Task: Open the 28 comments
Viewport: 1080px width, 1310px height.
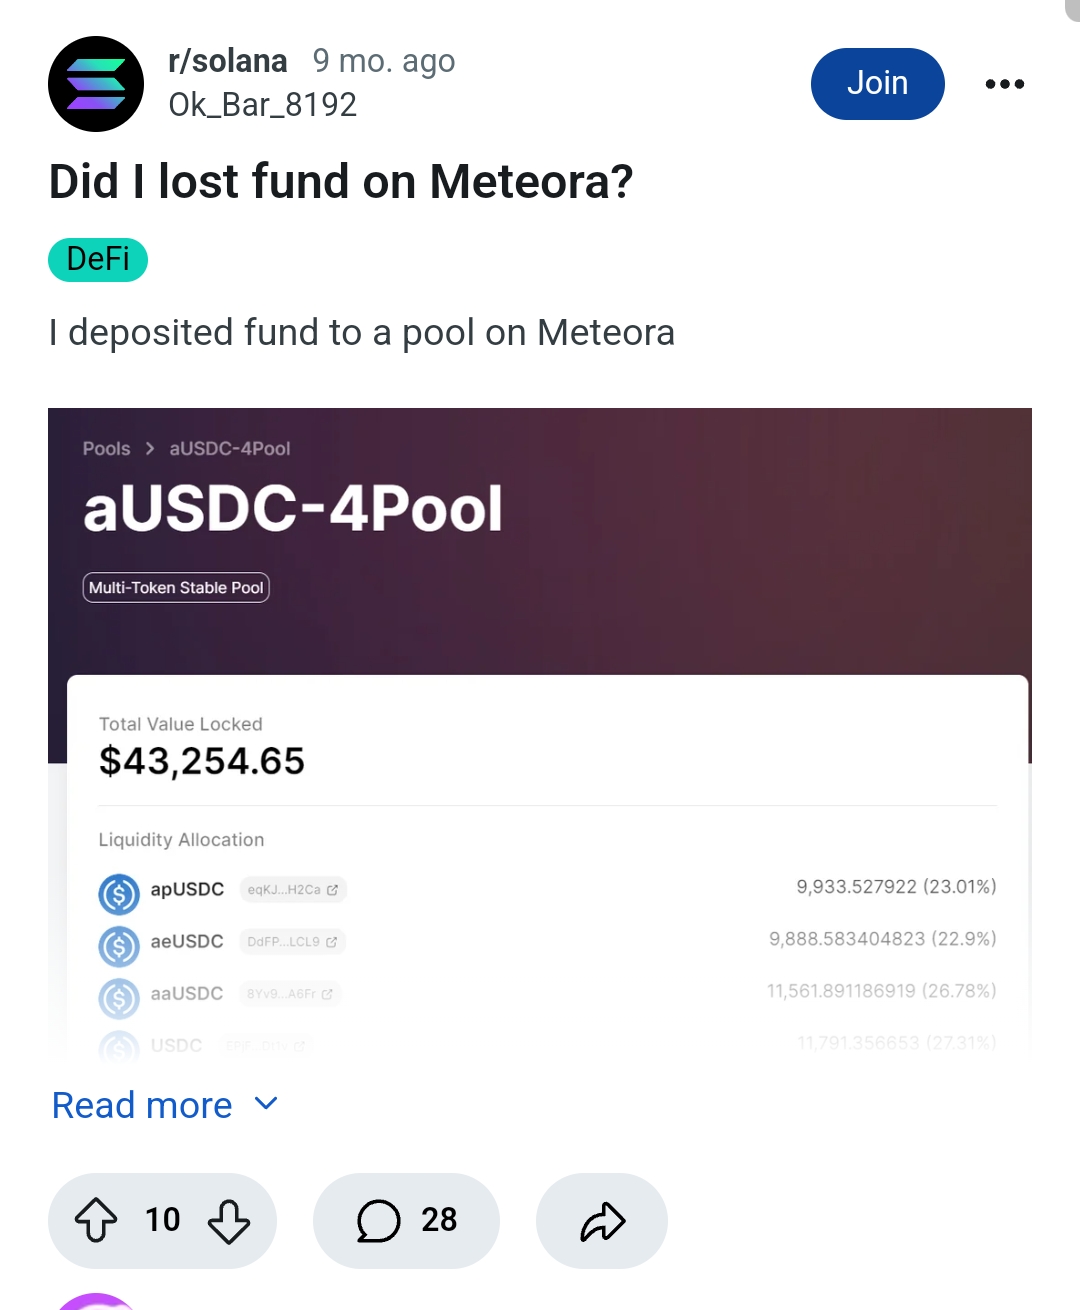Action: click(x=406, y=1221)
